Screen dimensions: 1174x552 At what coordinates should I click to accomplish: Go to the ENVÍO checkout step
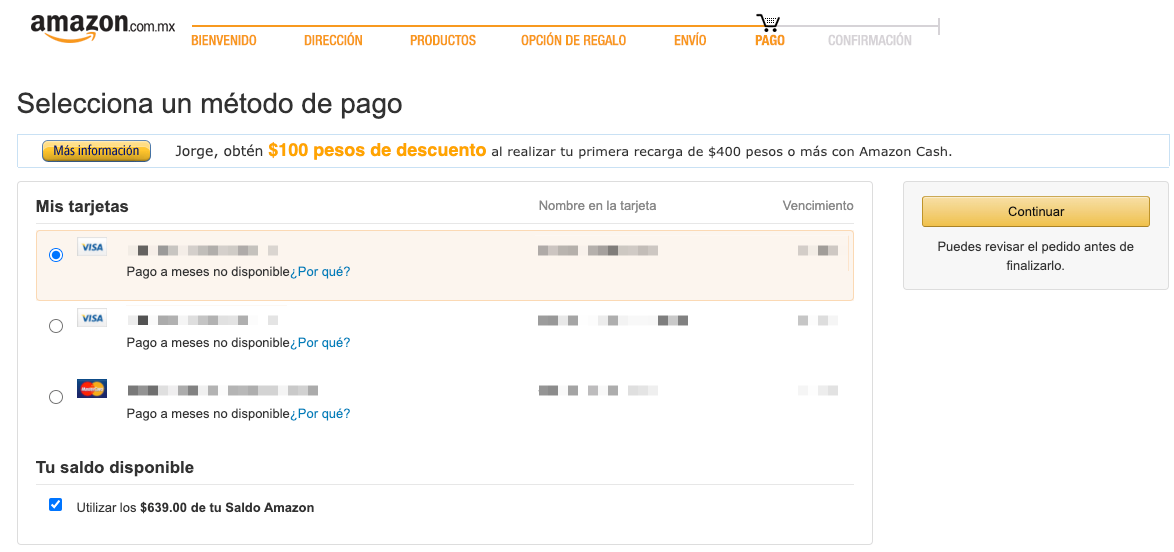[690, 40]
